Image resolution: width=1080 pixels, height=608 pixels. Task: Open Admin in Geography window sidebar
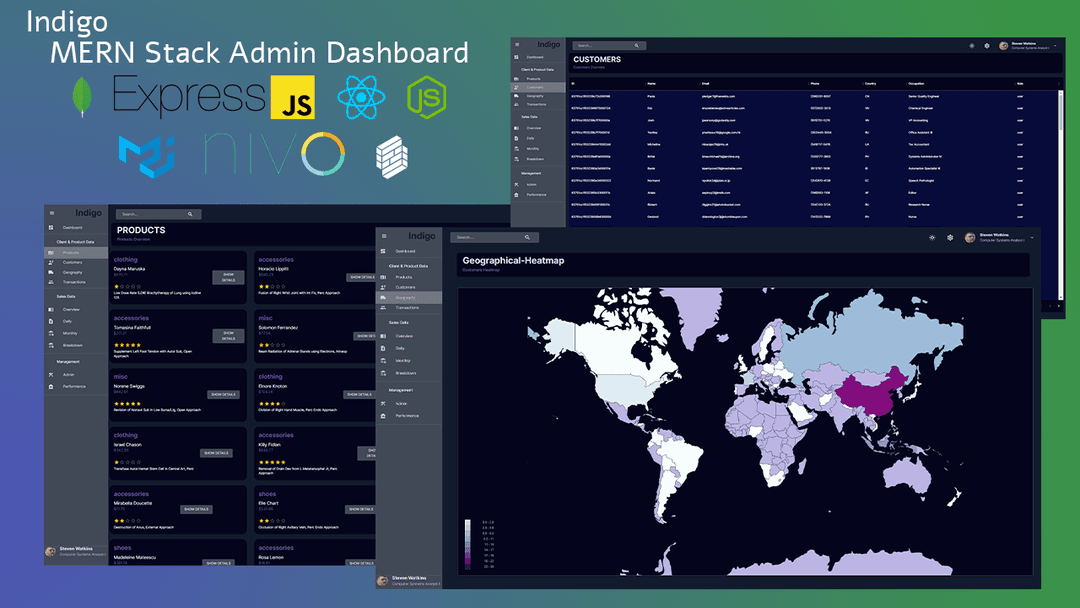409,403
